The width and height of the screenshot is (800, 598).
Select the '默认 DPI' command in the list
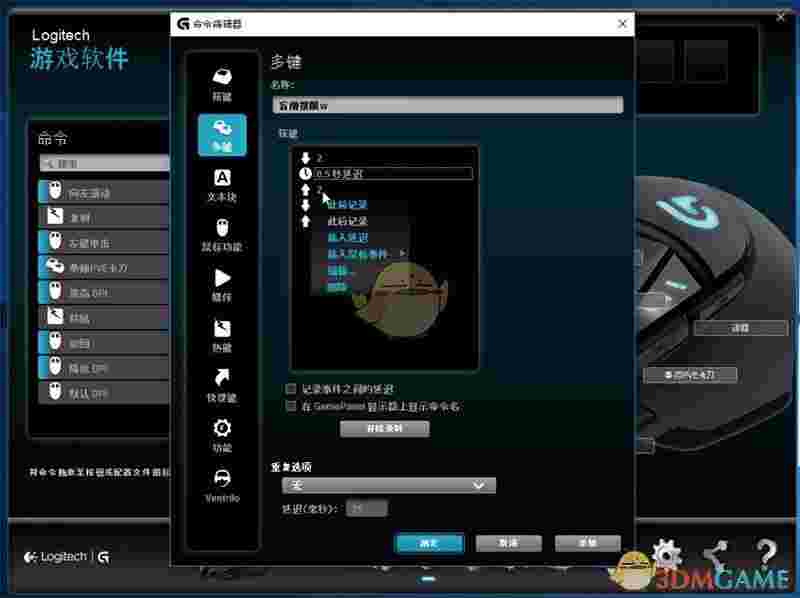tap(104, 392)
